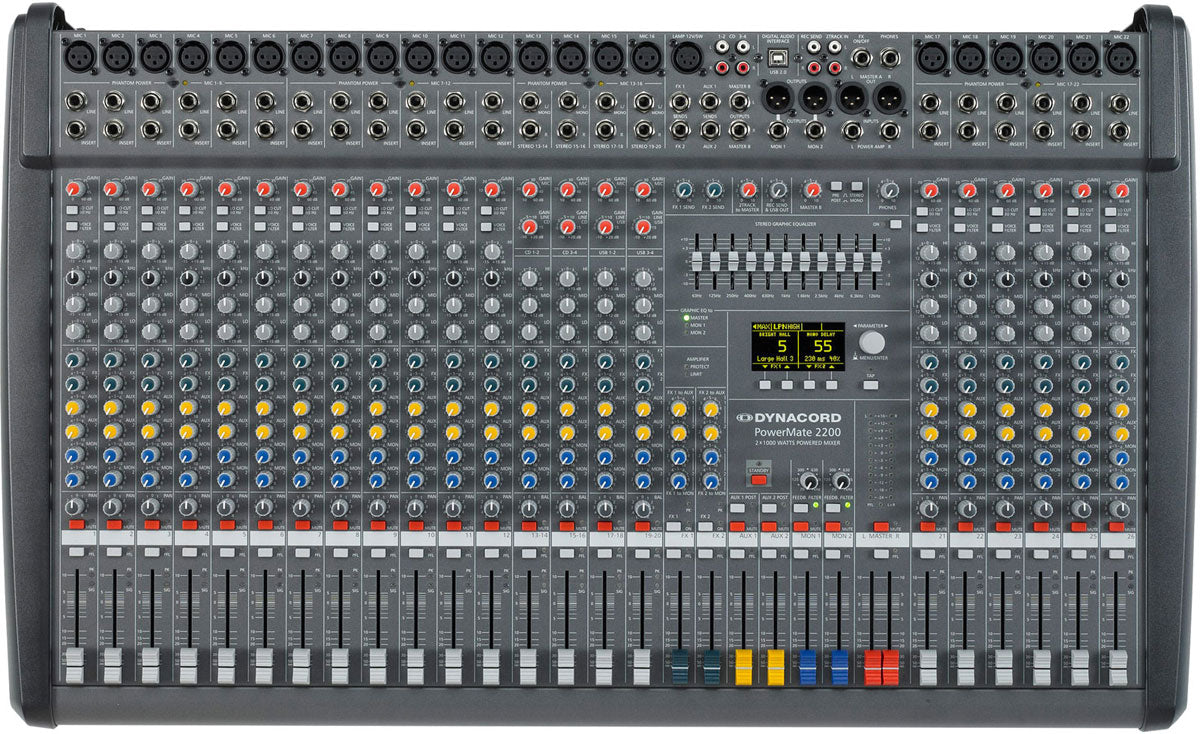The image size is (1200, 734).
Task: Click the dark teal FX 1 fader
Action: pos(680,666)
